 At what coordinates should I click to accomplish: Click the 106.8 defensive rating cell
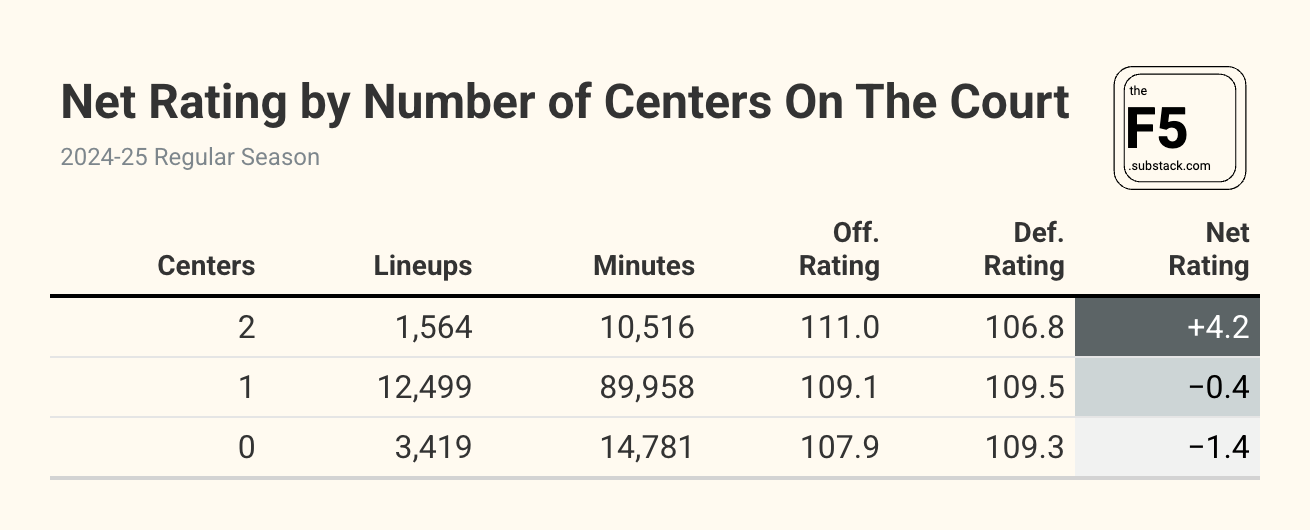1024,328
